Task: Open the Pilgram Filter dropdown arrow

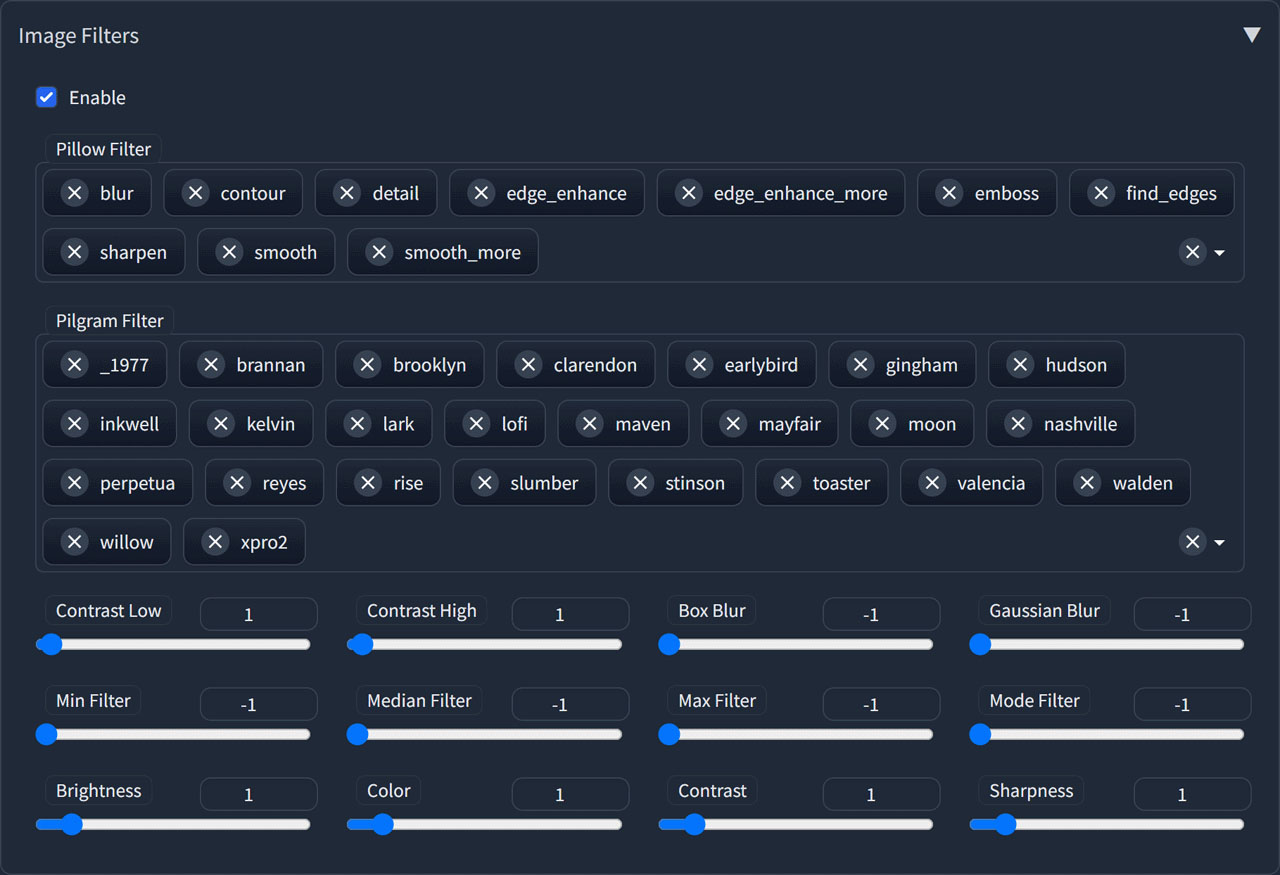Action: point(1218,541)
